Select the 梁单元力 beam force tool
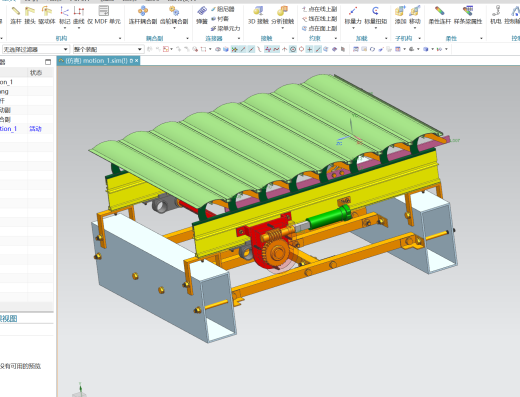 click(225, 28)
